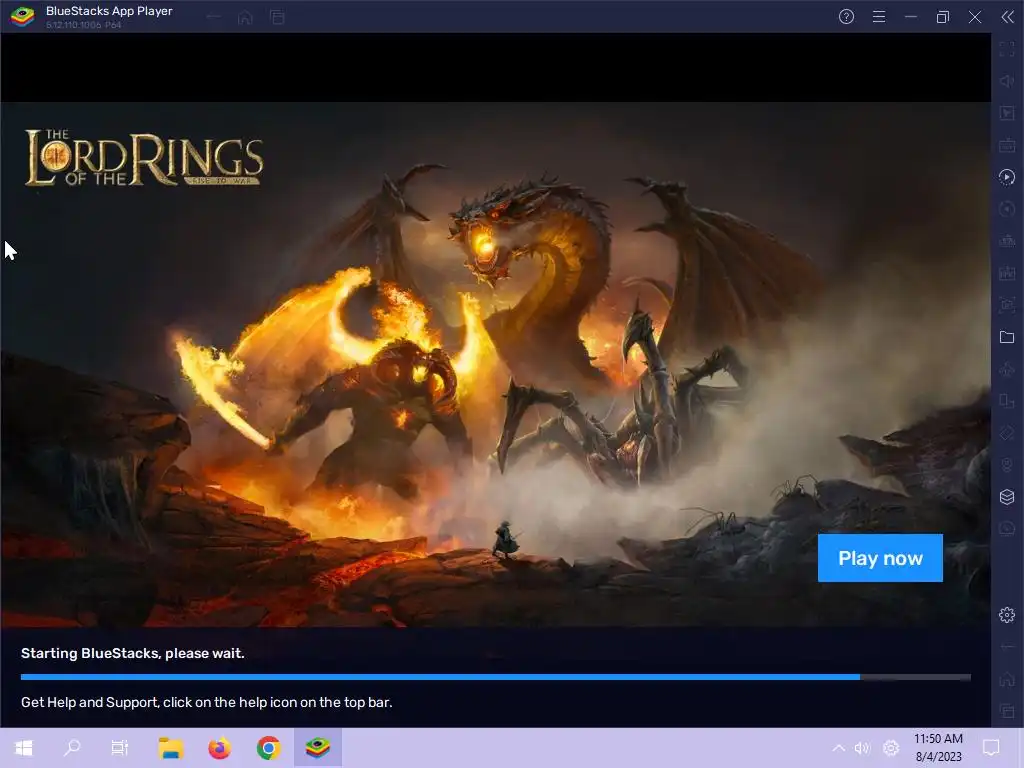
Task: Click the system tray speaker volume icon
Action: tap(862, 748)
